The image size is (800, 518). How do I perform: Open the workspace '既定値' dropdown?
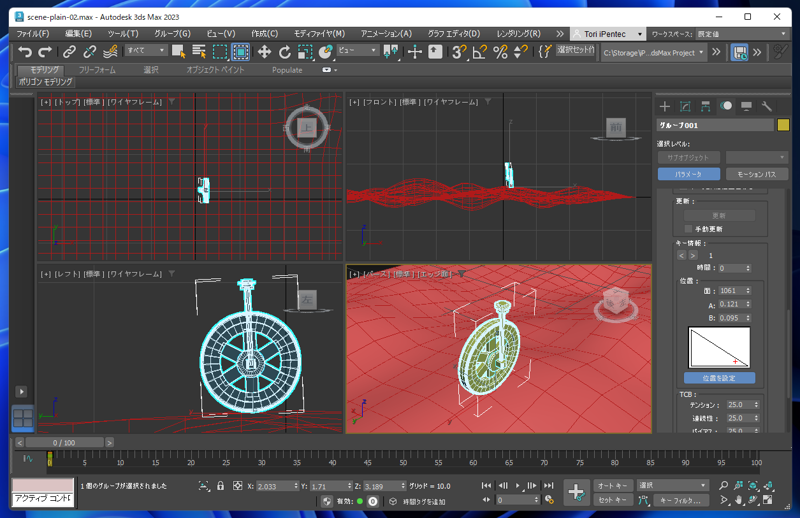tap(742, 34)
